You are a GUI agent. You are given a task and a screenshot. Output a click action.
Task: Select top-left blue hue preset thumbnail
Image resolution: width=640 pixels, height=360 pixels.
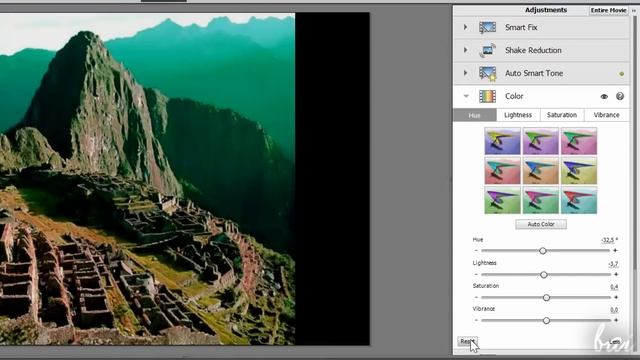click(502, 141)
